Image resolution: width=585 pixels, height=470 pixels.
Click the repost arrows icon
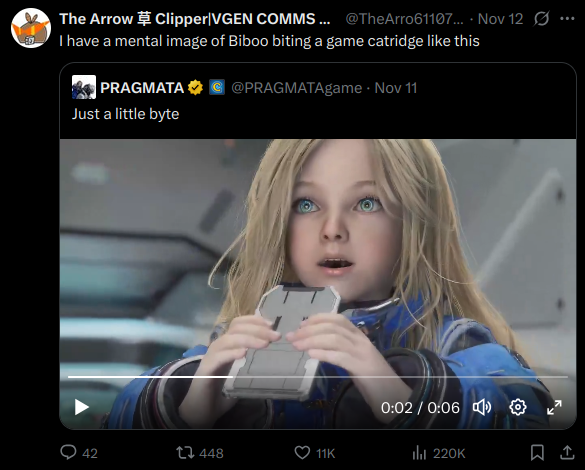185,453
